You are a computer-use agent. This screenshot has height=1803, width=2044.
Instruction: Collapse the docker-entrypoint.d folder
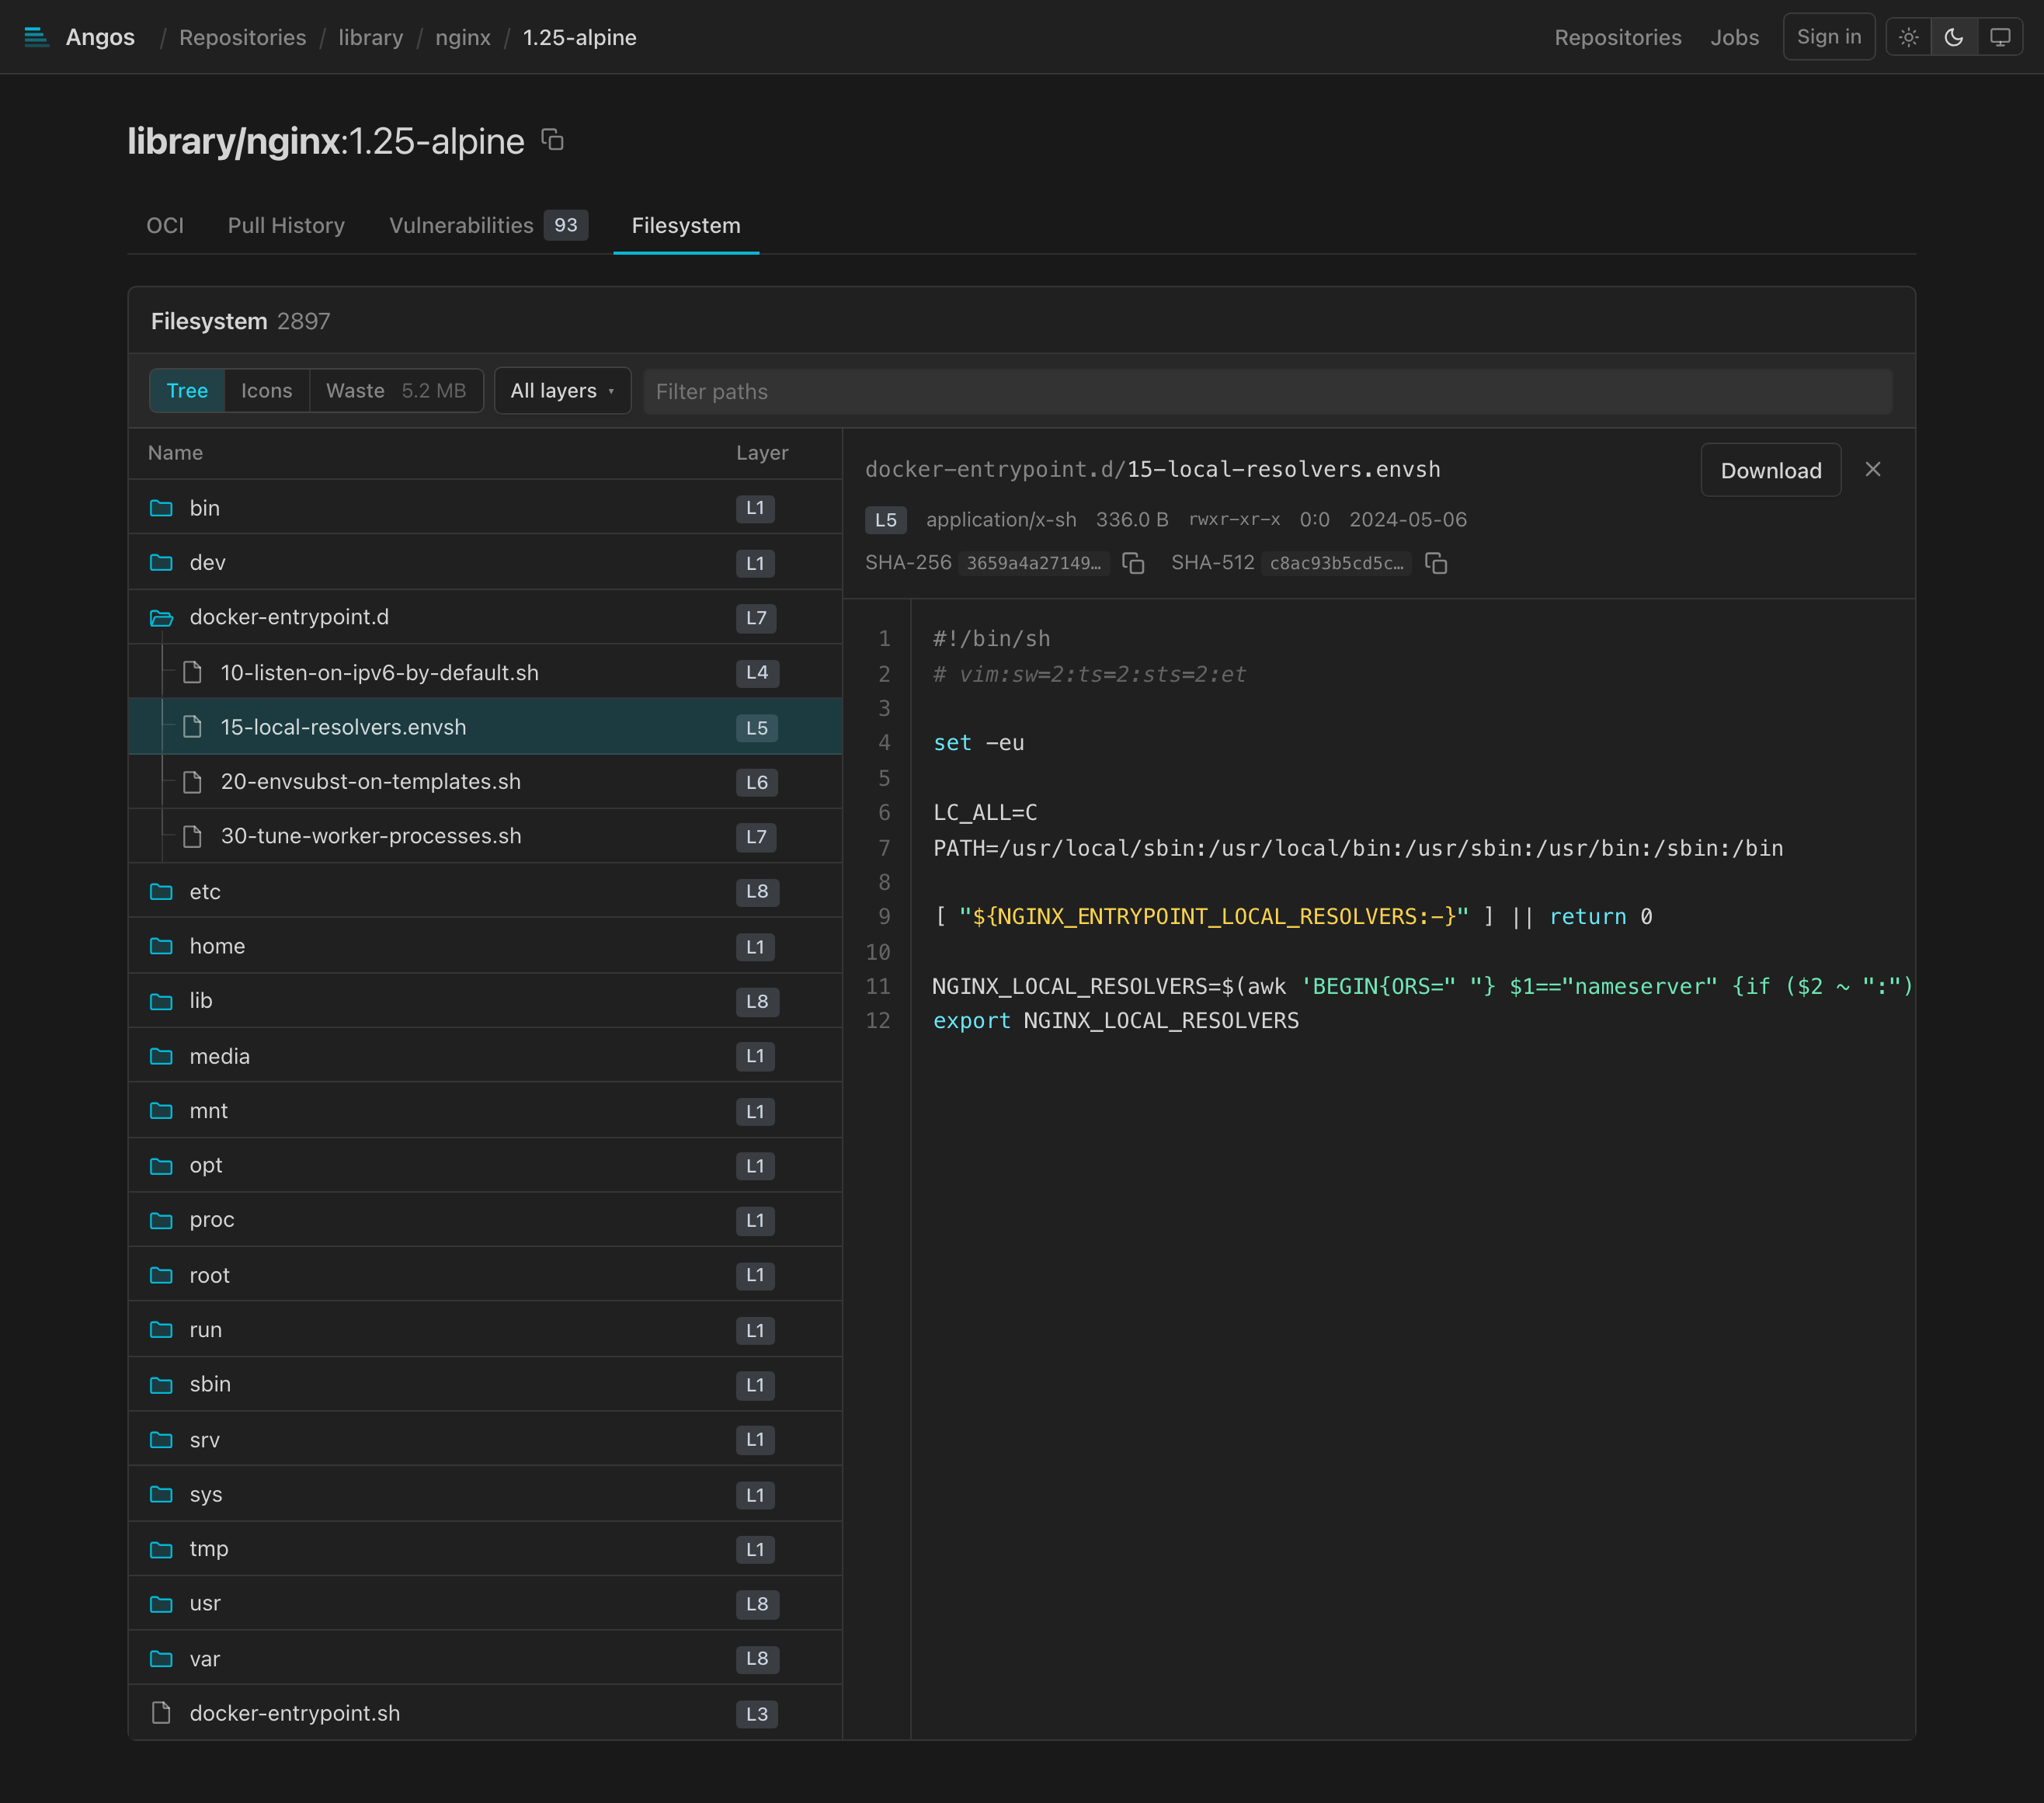click(x=485, y=617)
